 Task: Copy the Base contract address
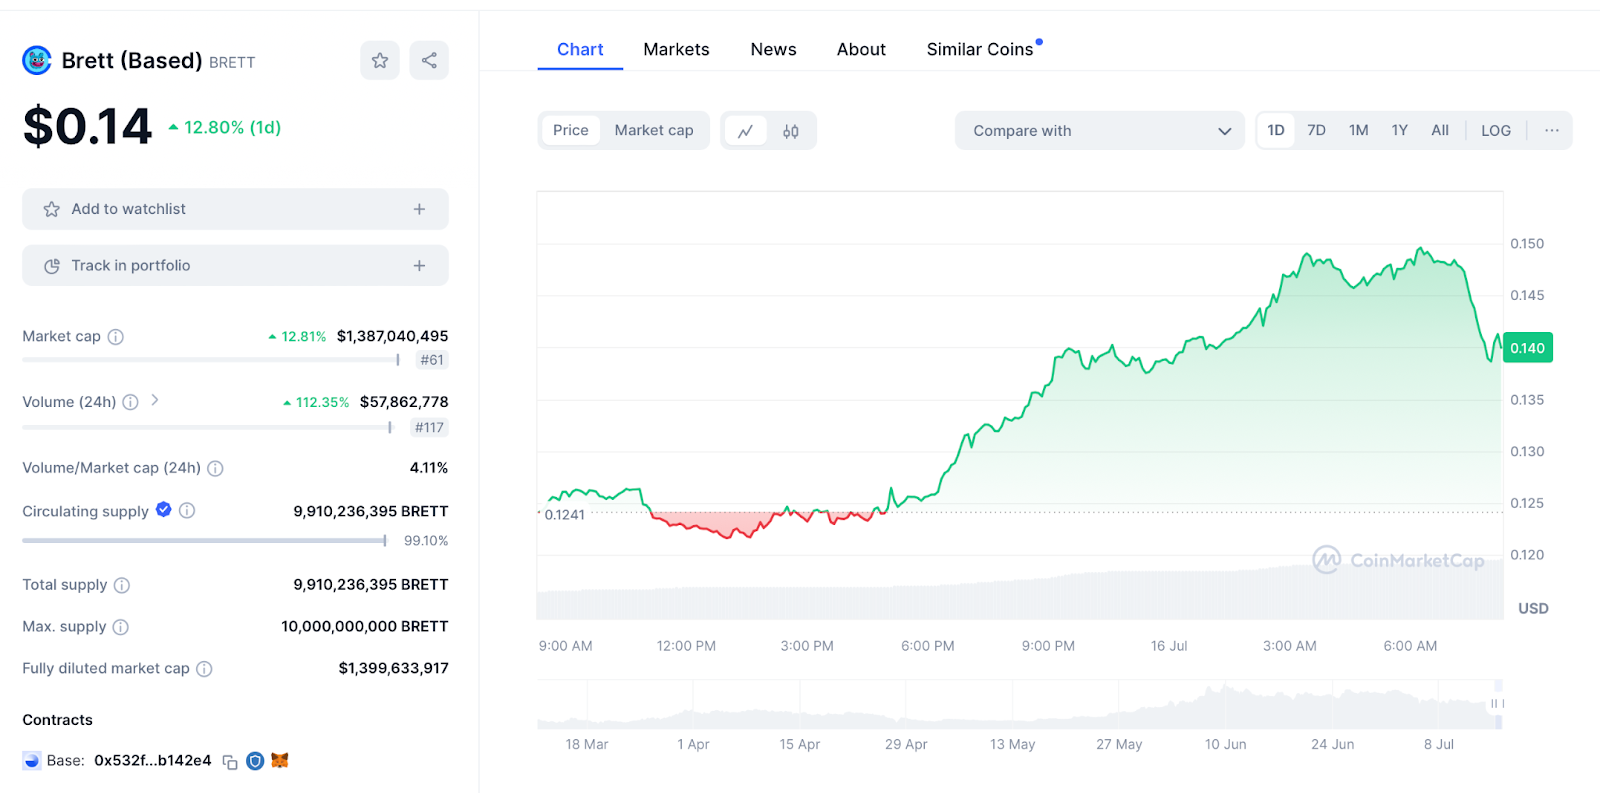(x=230, y=762)
